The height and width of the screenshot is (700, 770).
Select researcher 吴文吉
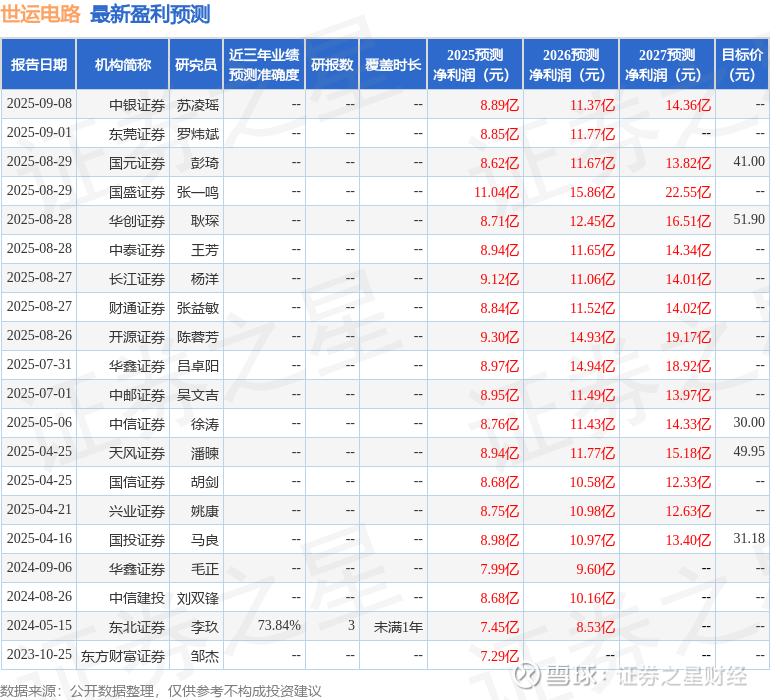point(197,395)
